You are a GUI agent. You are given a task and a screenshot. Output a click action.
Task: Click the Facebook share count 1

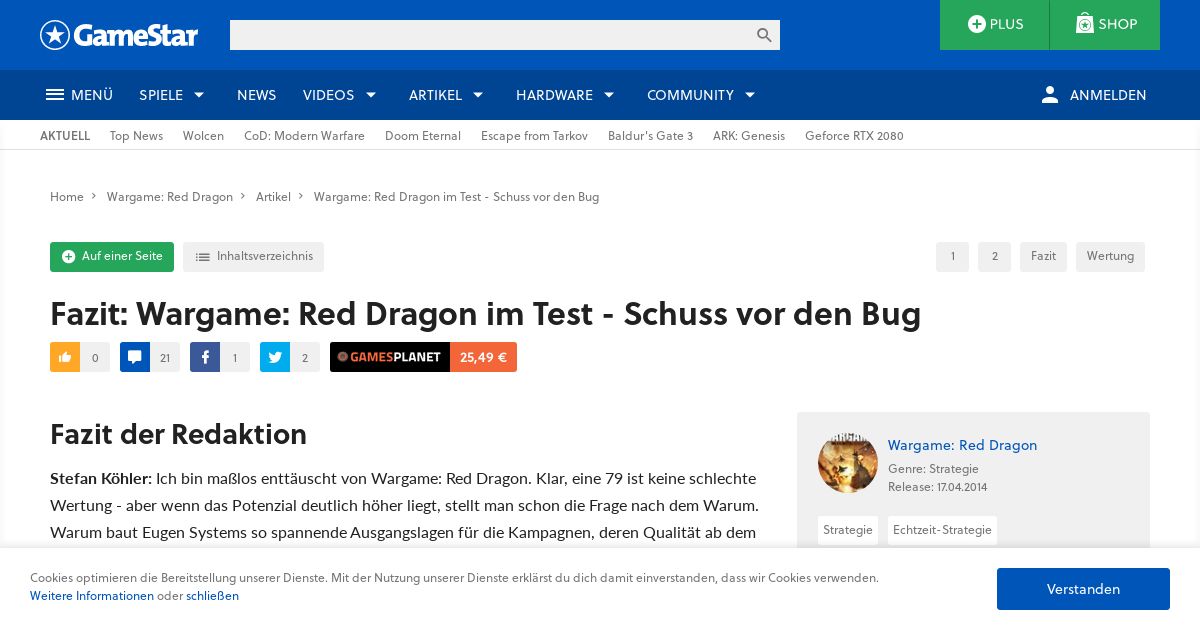[x=235, y=357]
